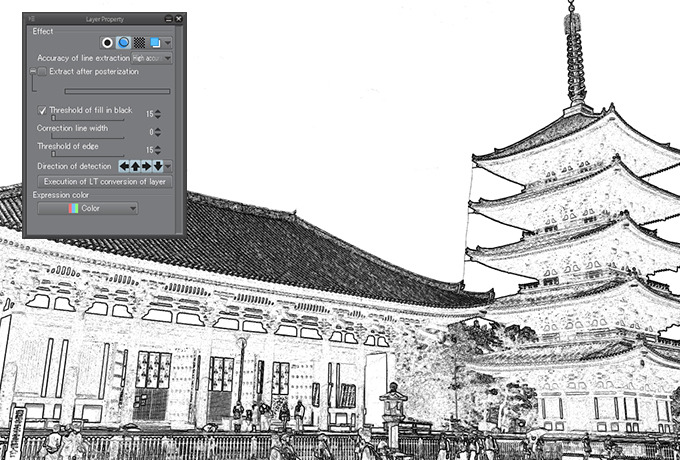
Task: Click Execution of LT conversion of layer
Action: click(x=105, y=182)
